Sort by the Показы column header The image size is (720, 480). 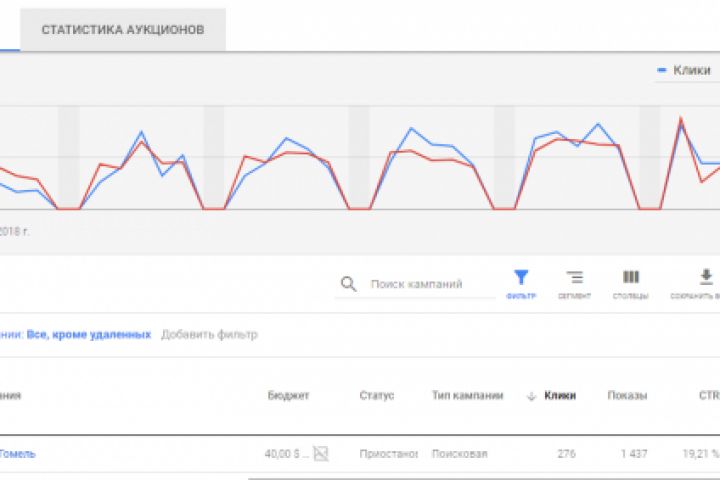[627, 395]
